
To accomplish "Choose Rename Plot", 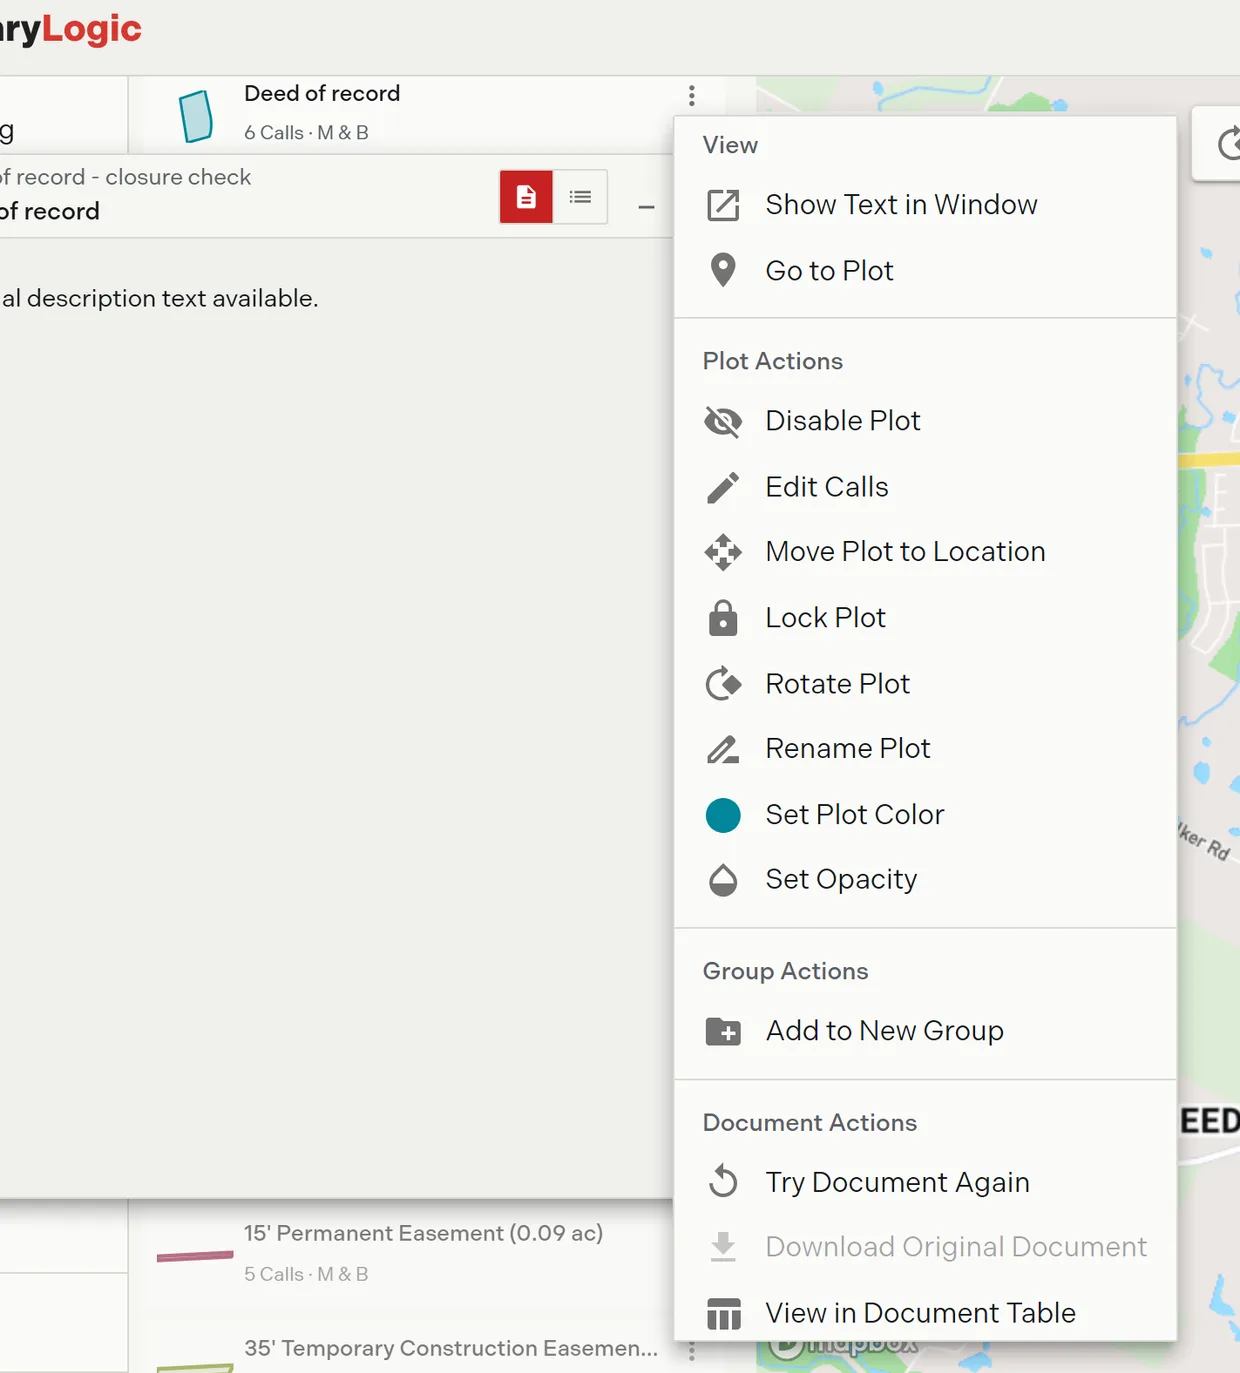I will (925, 749).
